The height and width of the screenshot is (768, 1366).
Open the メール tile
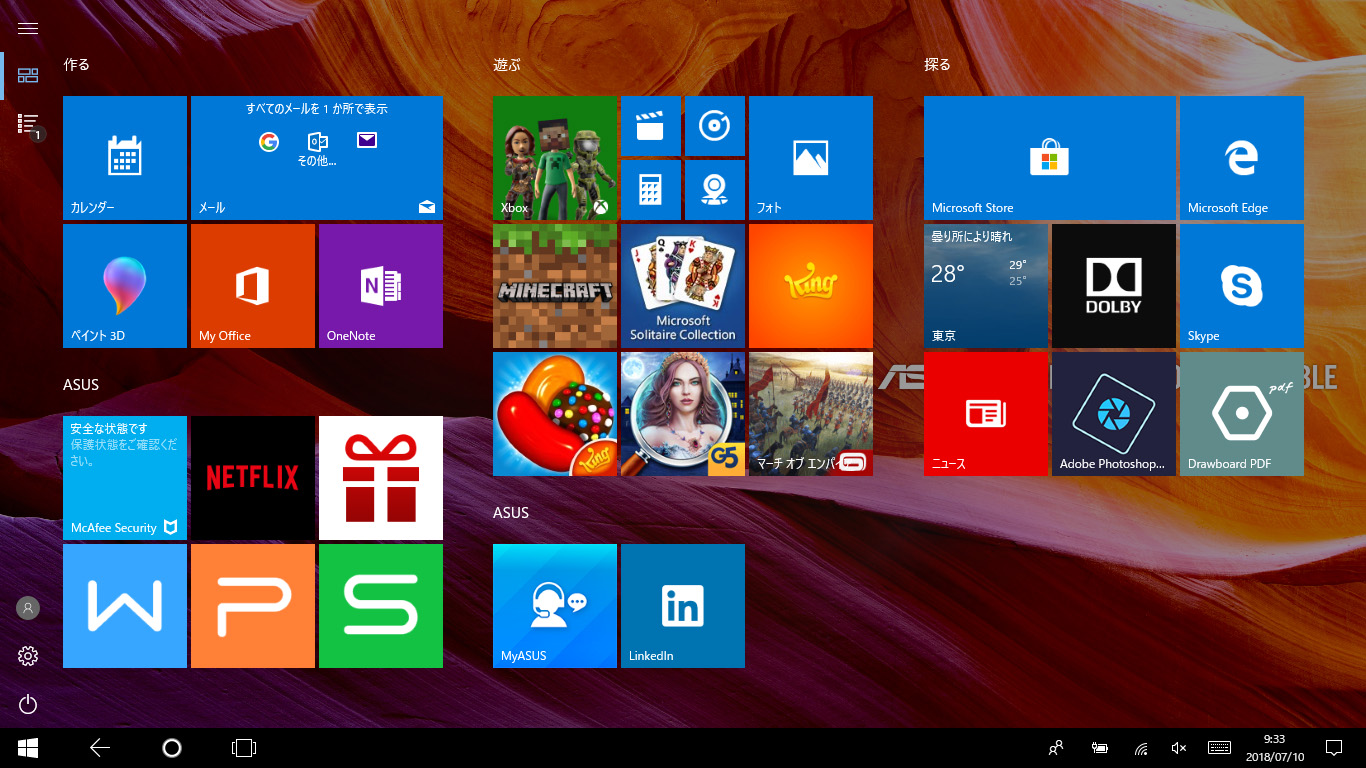click(317, 158)
